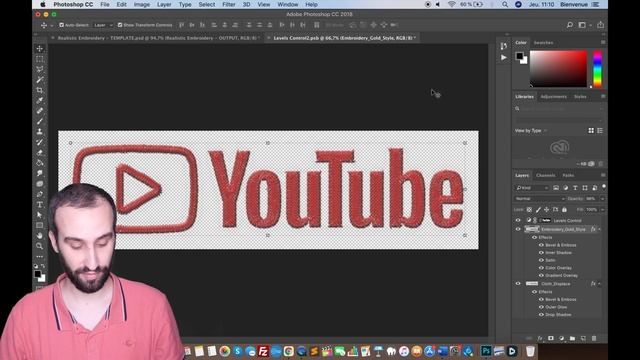Pick a color in the red color field
This screenshot has width=640, height=360.
pyautogui.click(x=558, y=69)
